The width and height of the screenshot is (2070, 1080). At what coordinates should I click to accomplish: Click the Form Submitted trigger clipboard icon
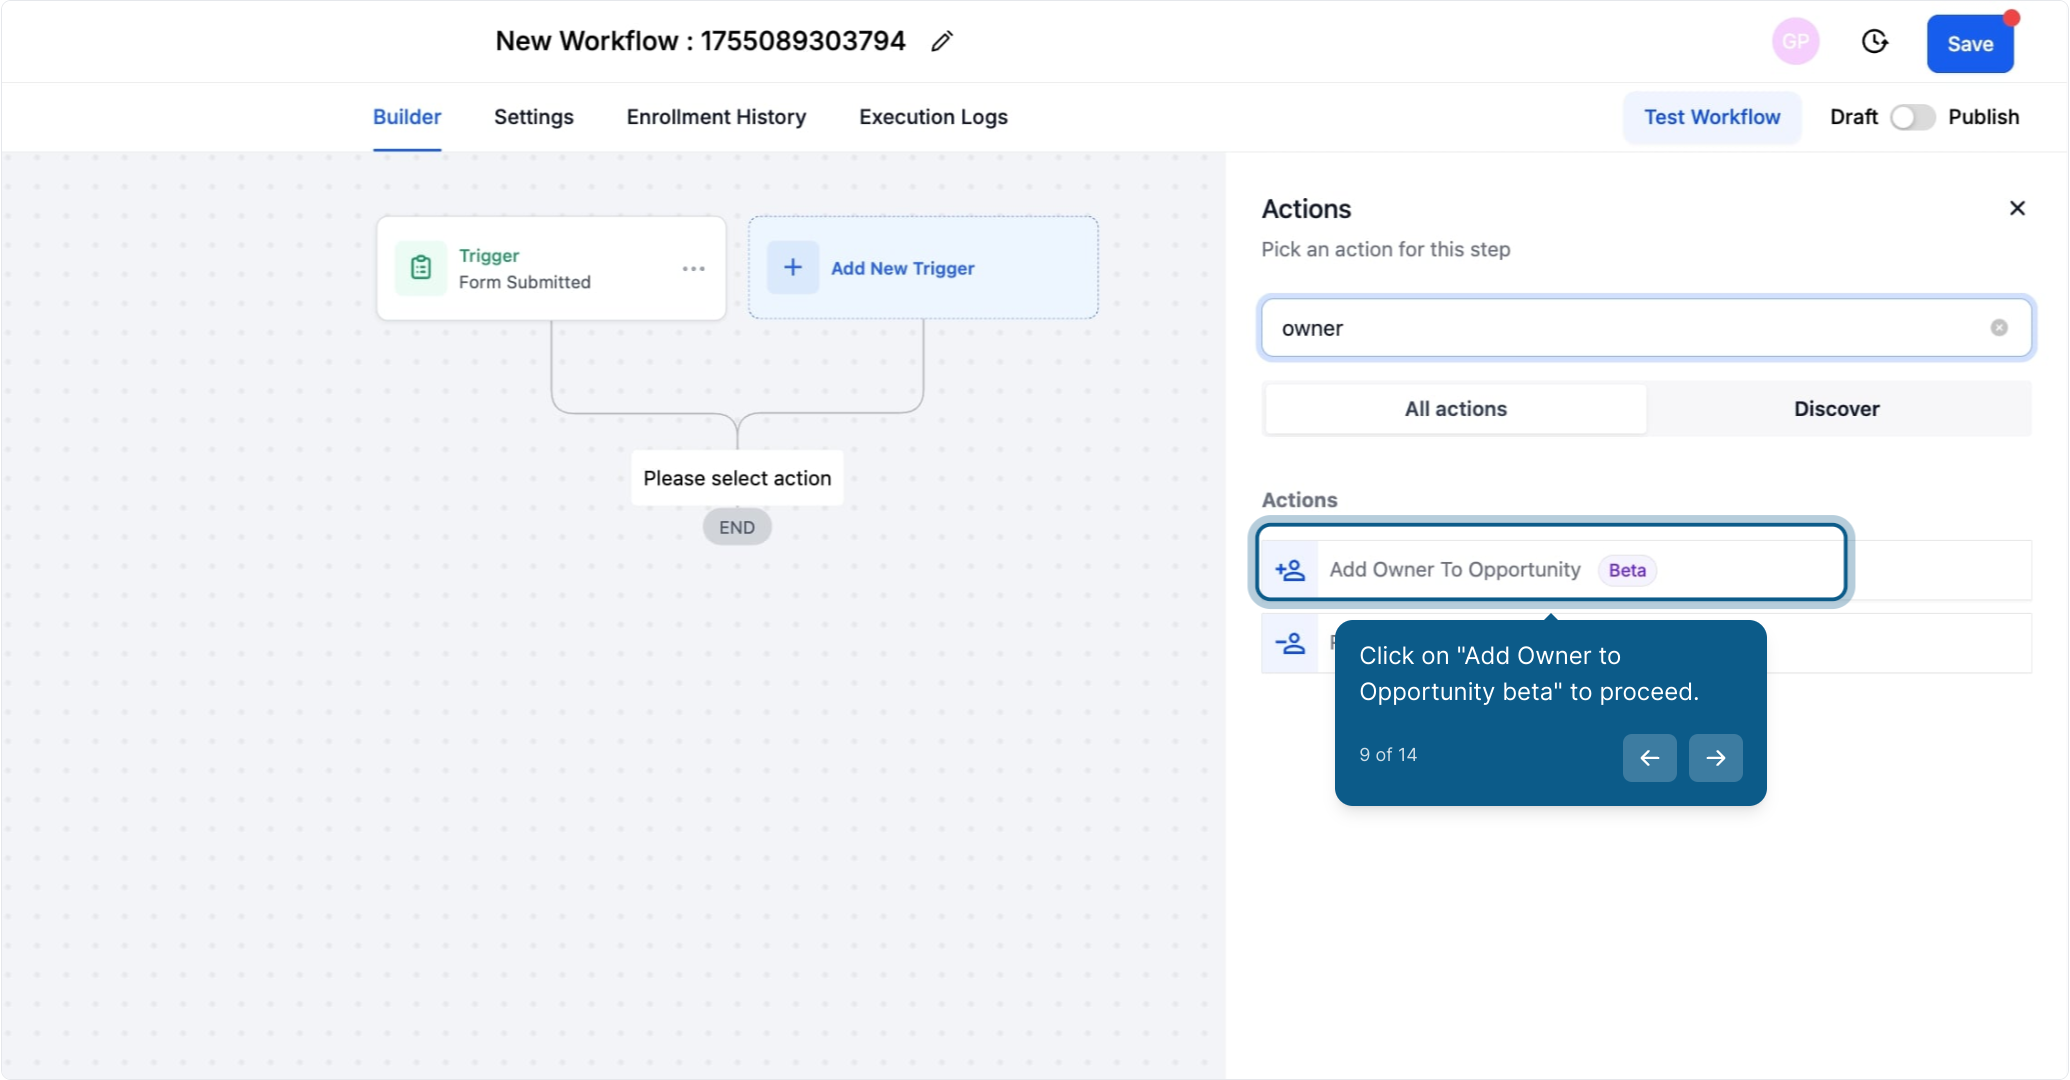pyautogui.click(x=421, y=268)
